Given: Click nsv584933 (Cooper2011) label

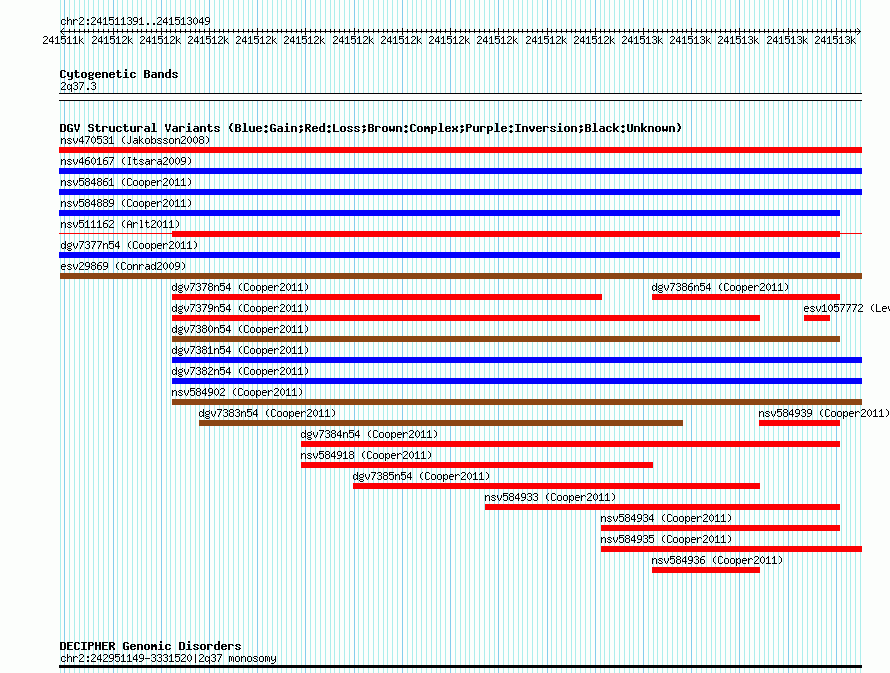Looking at the screenshot, I should click(550, 497).
